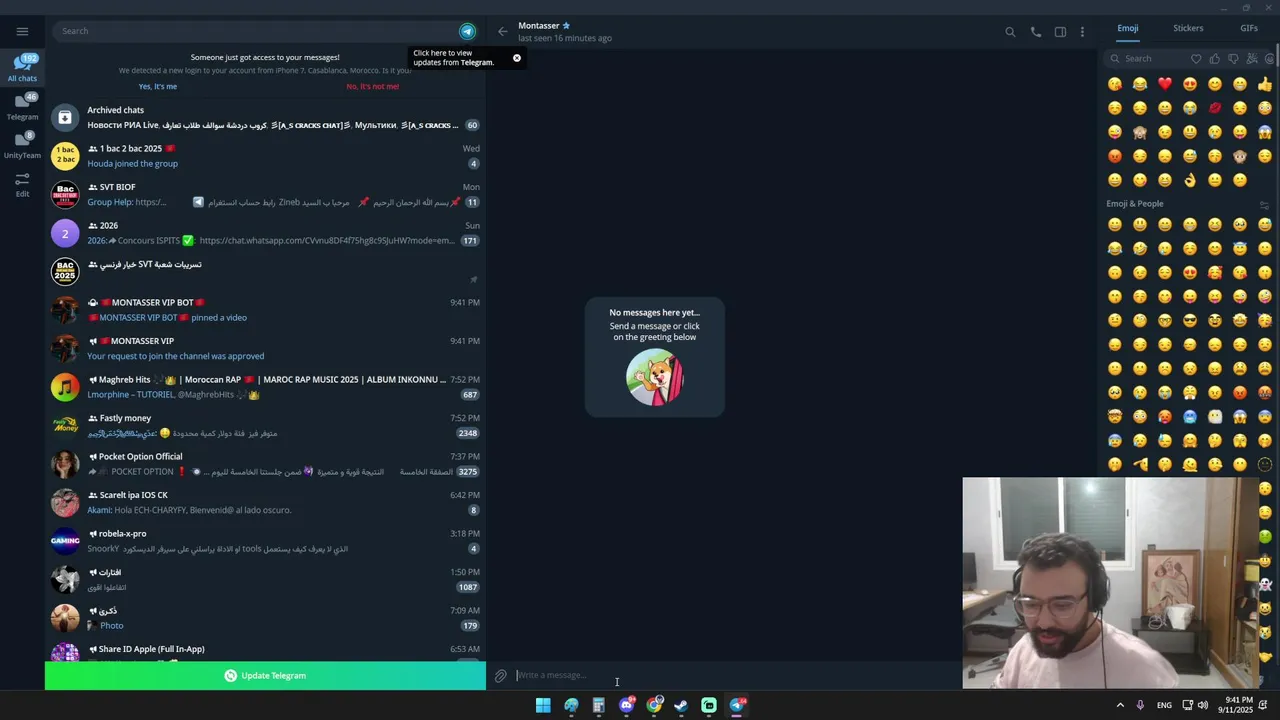The image size is (1280, 720).
Task: Search in the Montasser chat
Action: 1010,32
